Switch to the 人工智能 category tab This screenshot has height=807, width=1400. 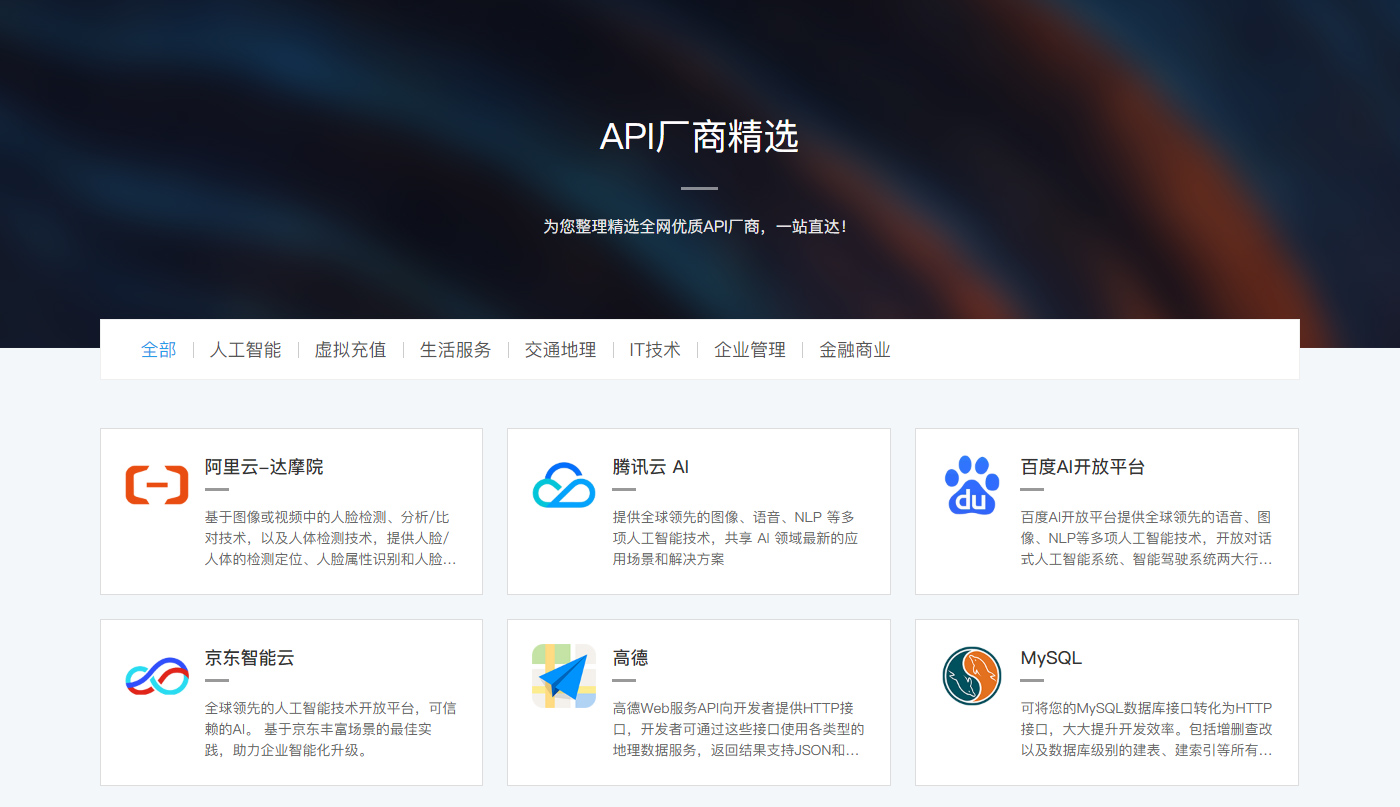click(245, 350)
